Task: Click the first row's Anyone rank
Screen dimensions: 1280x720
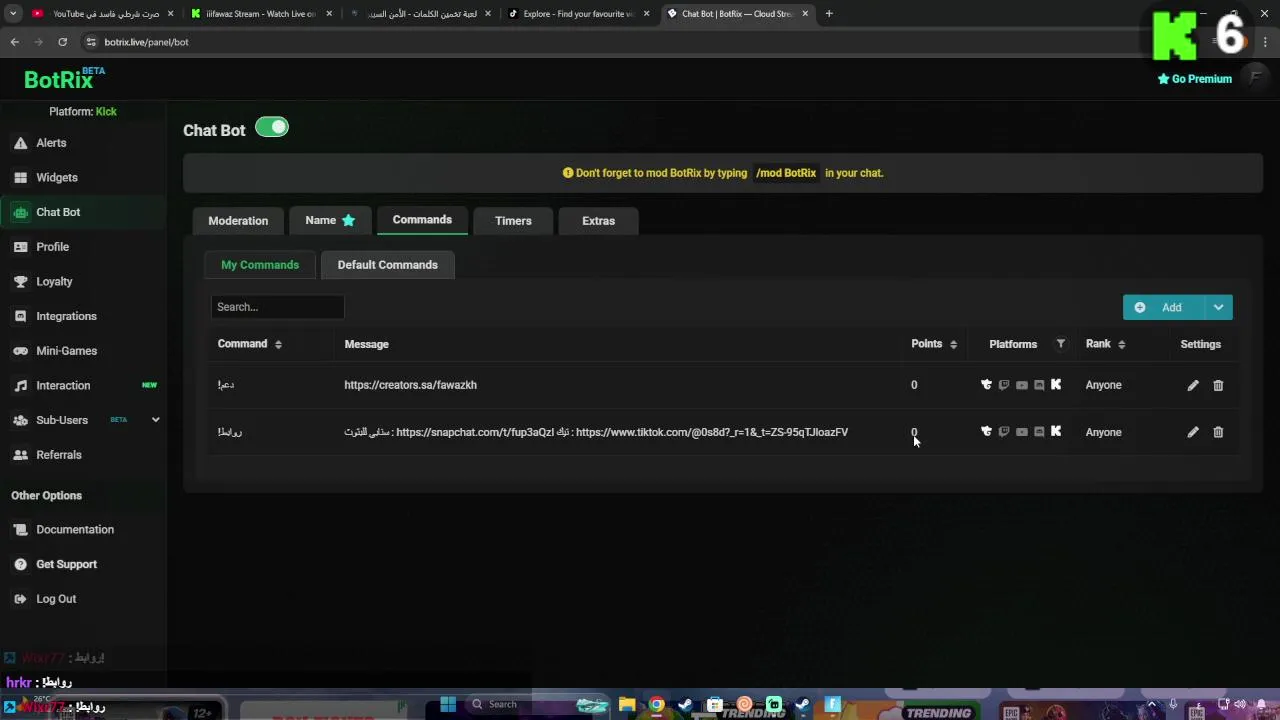Action: tap(1103, 385)
